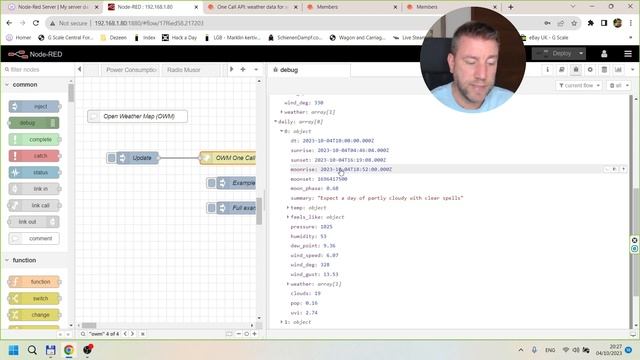
Task: Add a new flow tab
Action: [x=243, y=69]
